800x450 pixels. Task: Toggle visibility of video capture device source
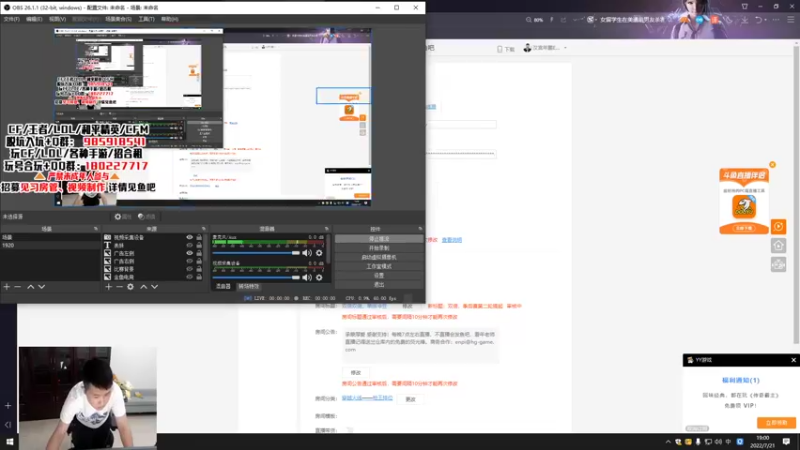coord(189,237)
